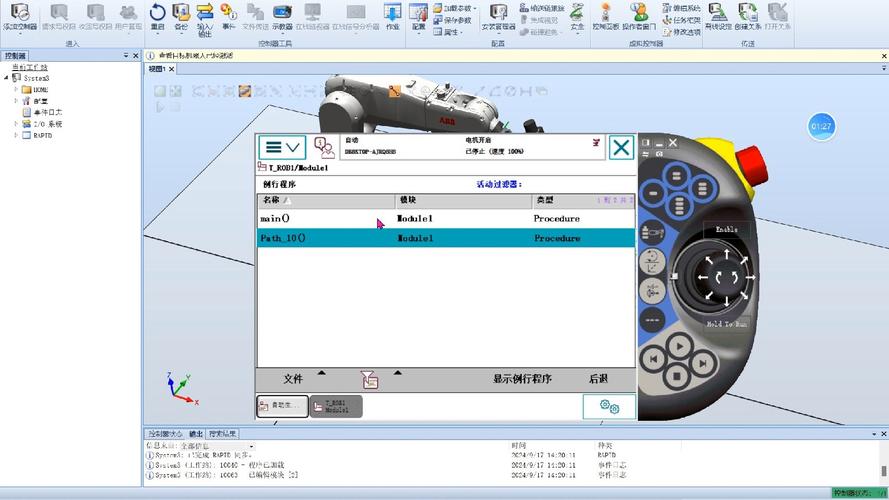Click 显示例行程序 button
This screenshot has height=500, width=889.
click(x=522, y=379)
